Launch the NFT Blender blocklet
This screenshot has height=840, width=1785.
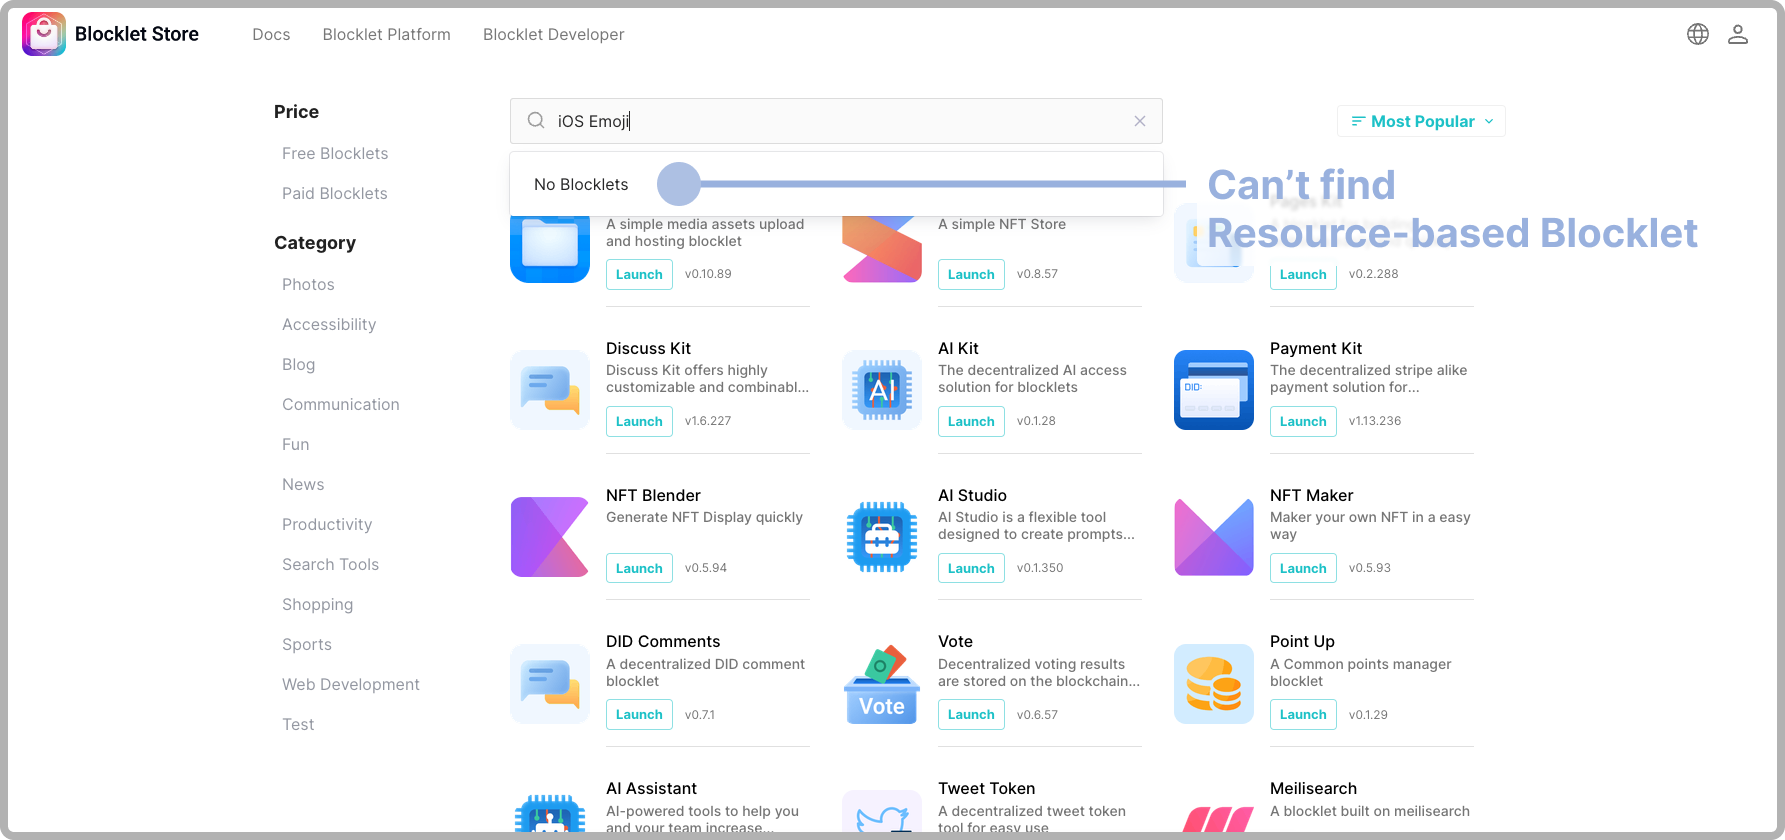point(639,568)
